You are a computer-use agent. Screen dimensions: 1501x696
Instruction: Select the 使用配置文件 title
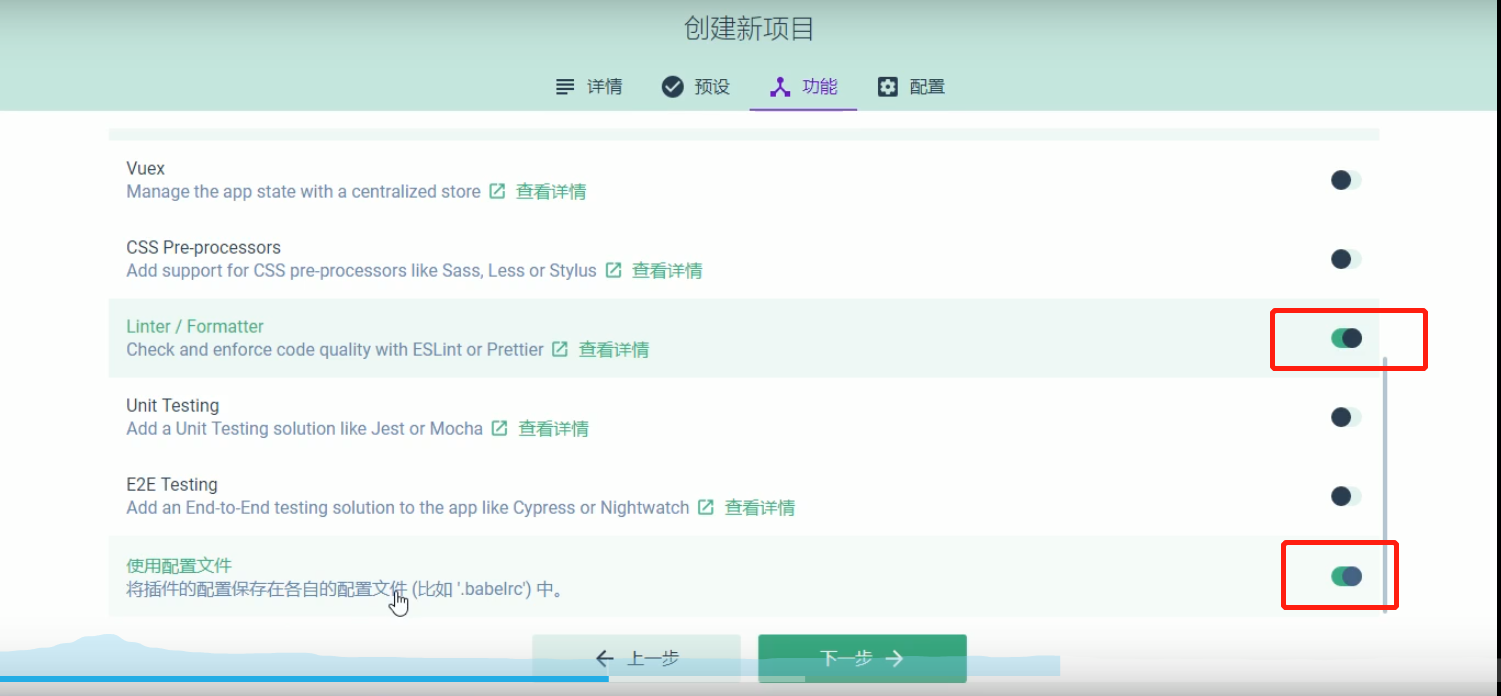coord(179,566)
